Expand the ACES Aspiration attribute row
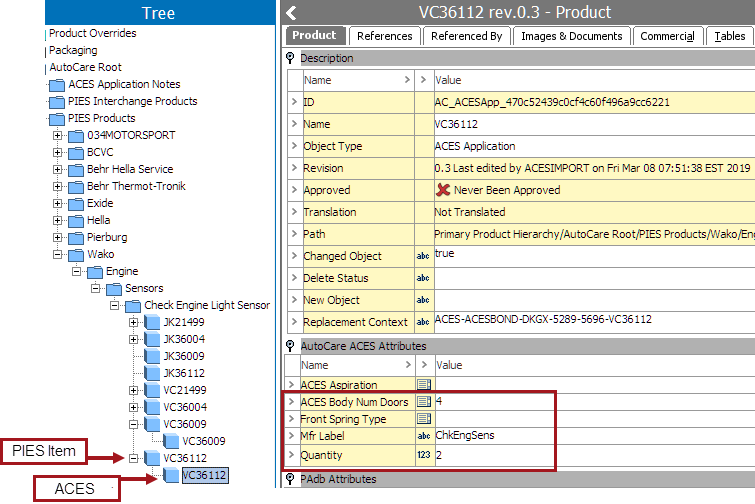Screen dimensions: 755x504 291,385
